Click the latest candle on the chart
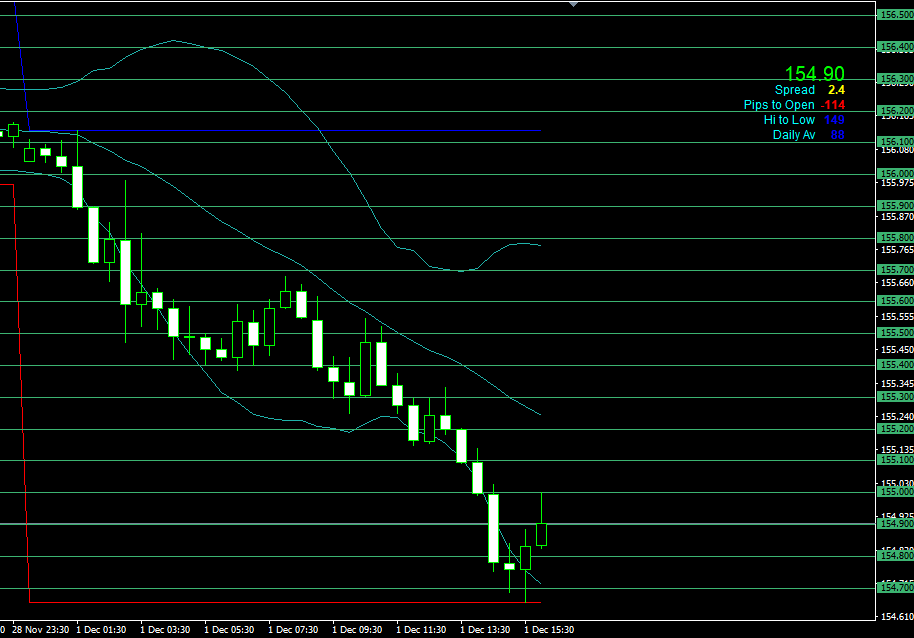The height and width of the screenshot is (638, 914). tap(542, 534)
